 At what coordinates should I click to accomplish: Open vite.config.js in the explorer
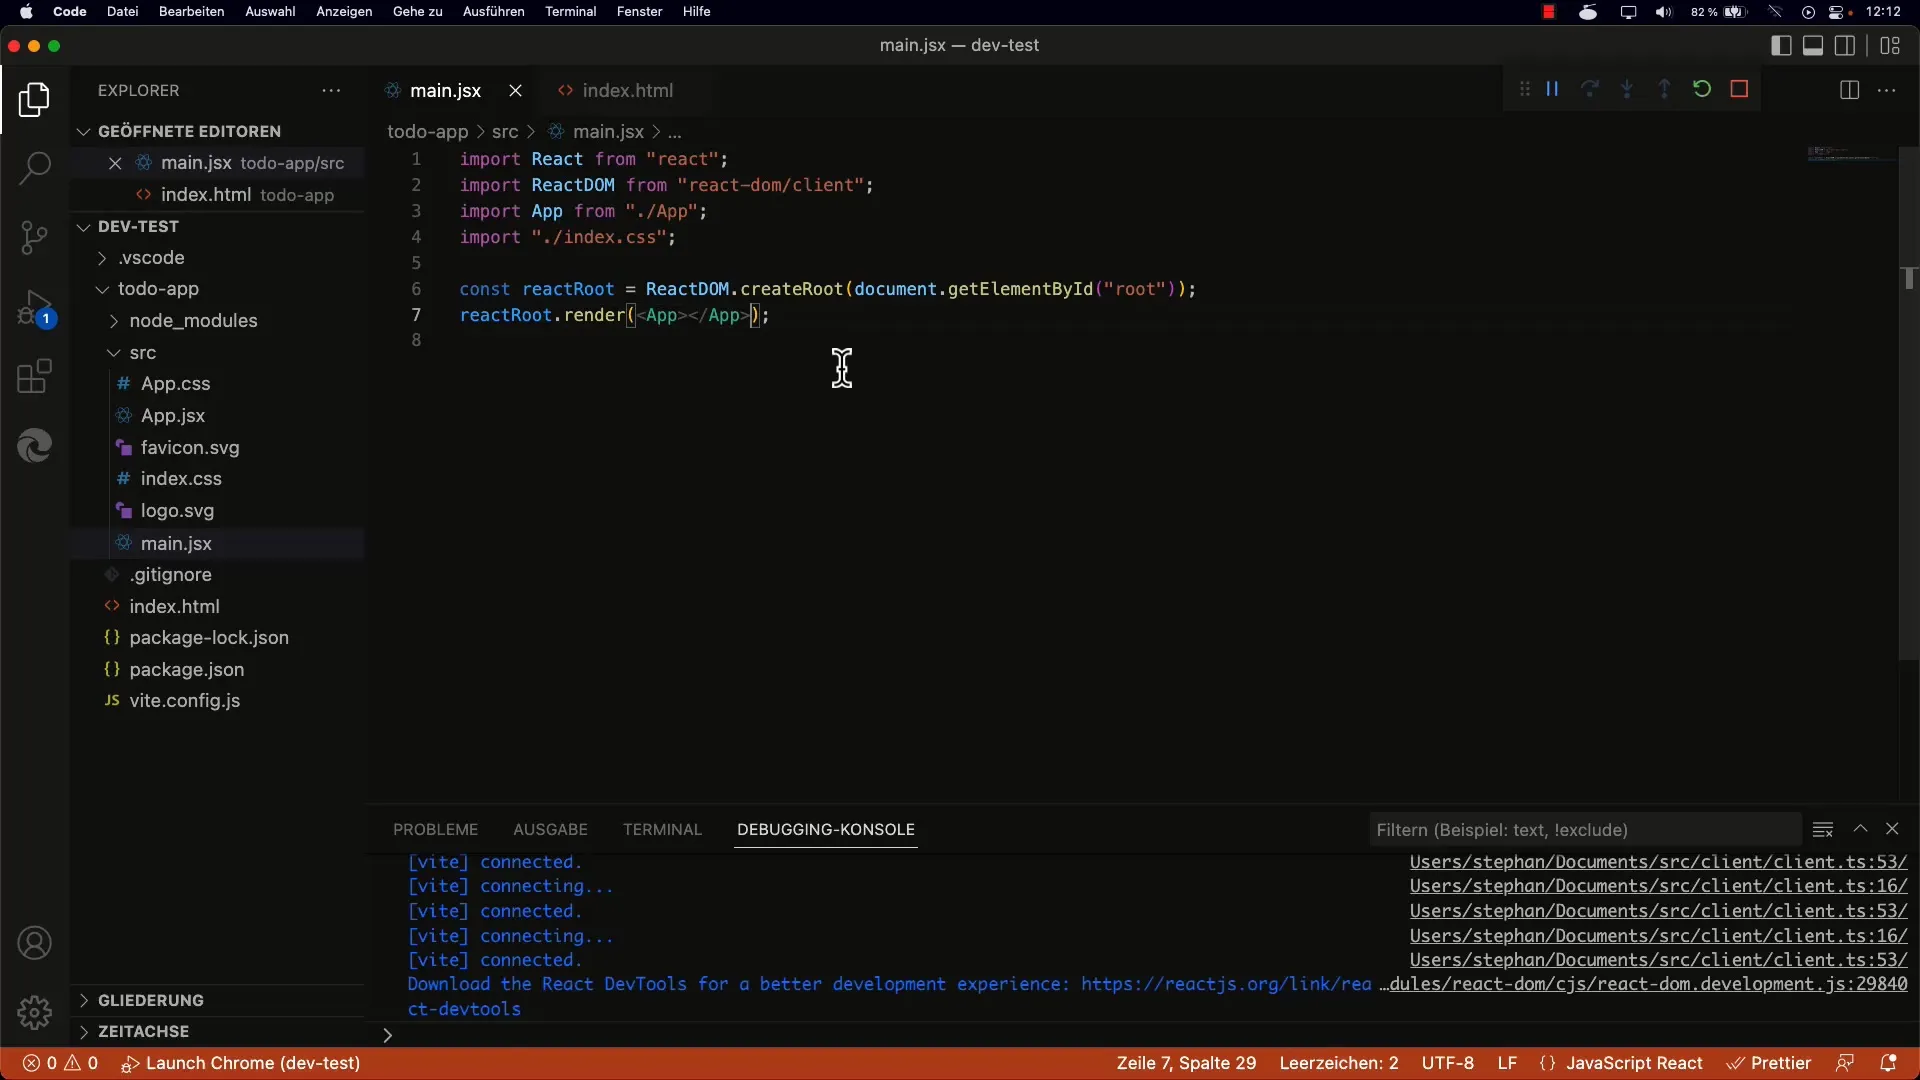pyautogui.click(x=184, y=701)
